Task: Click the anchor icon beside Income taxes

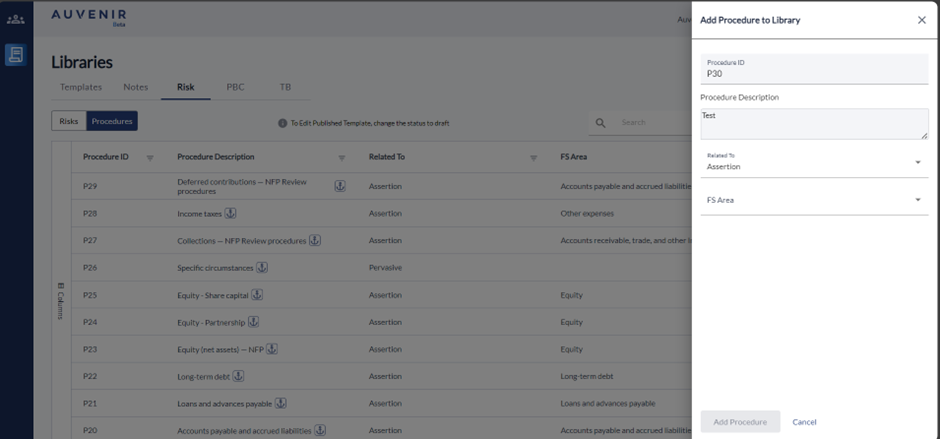Action: click(x=230, y=213)
